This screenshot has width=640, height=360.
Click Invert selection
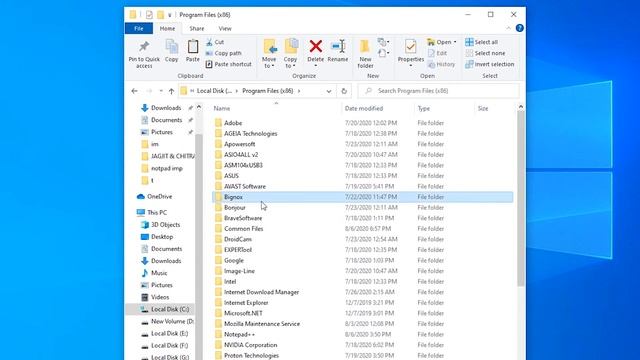tap(490, 64)
